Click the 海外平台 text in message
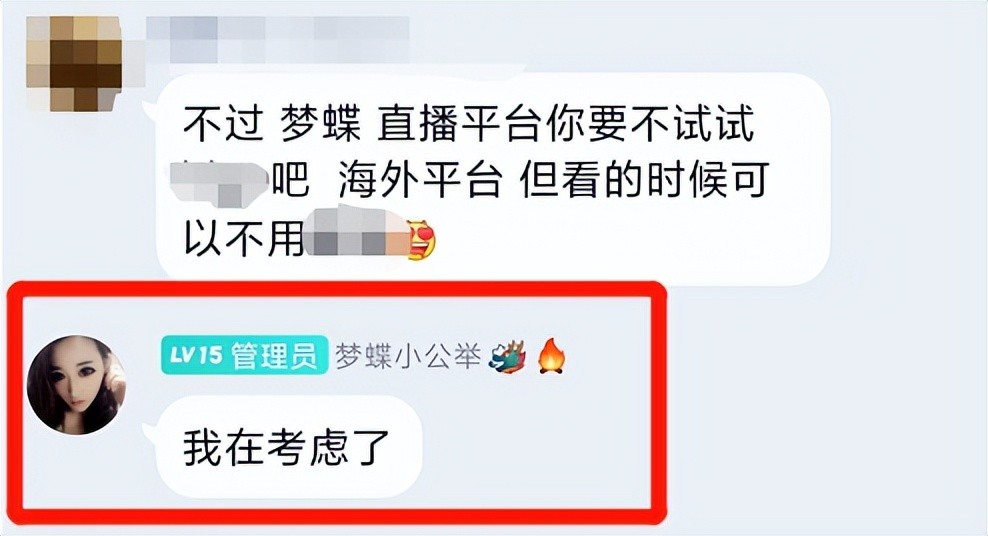The width and height of the screenshot is (988, 536). click(x=420, y=179)
